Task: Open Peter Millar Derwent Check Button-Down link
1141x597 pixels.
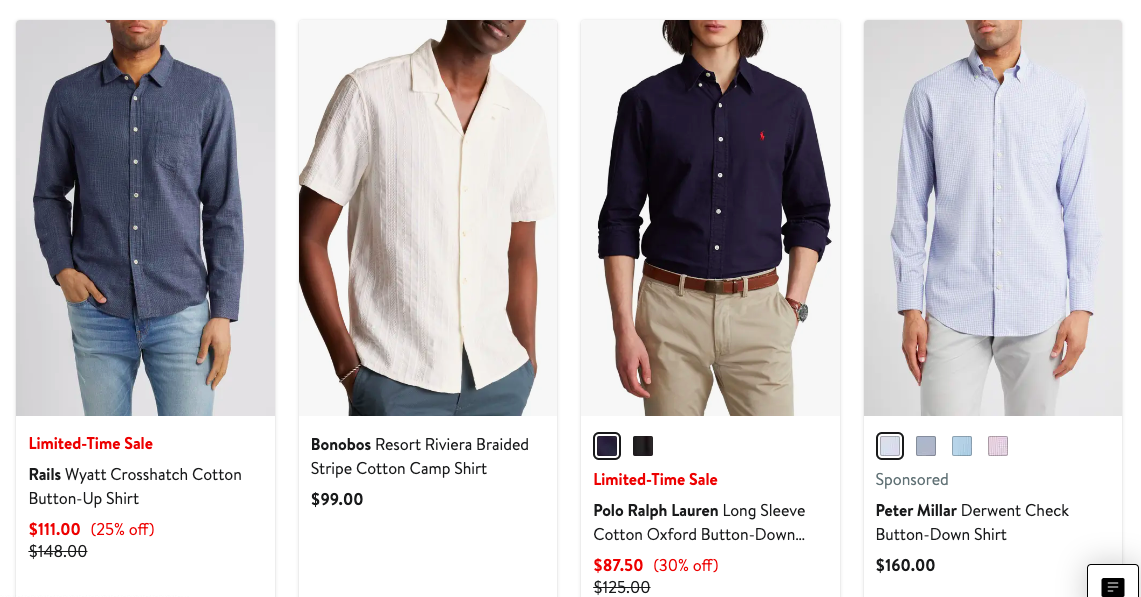Action: pyautogui.click(x=972, y=523)
